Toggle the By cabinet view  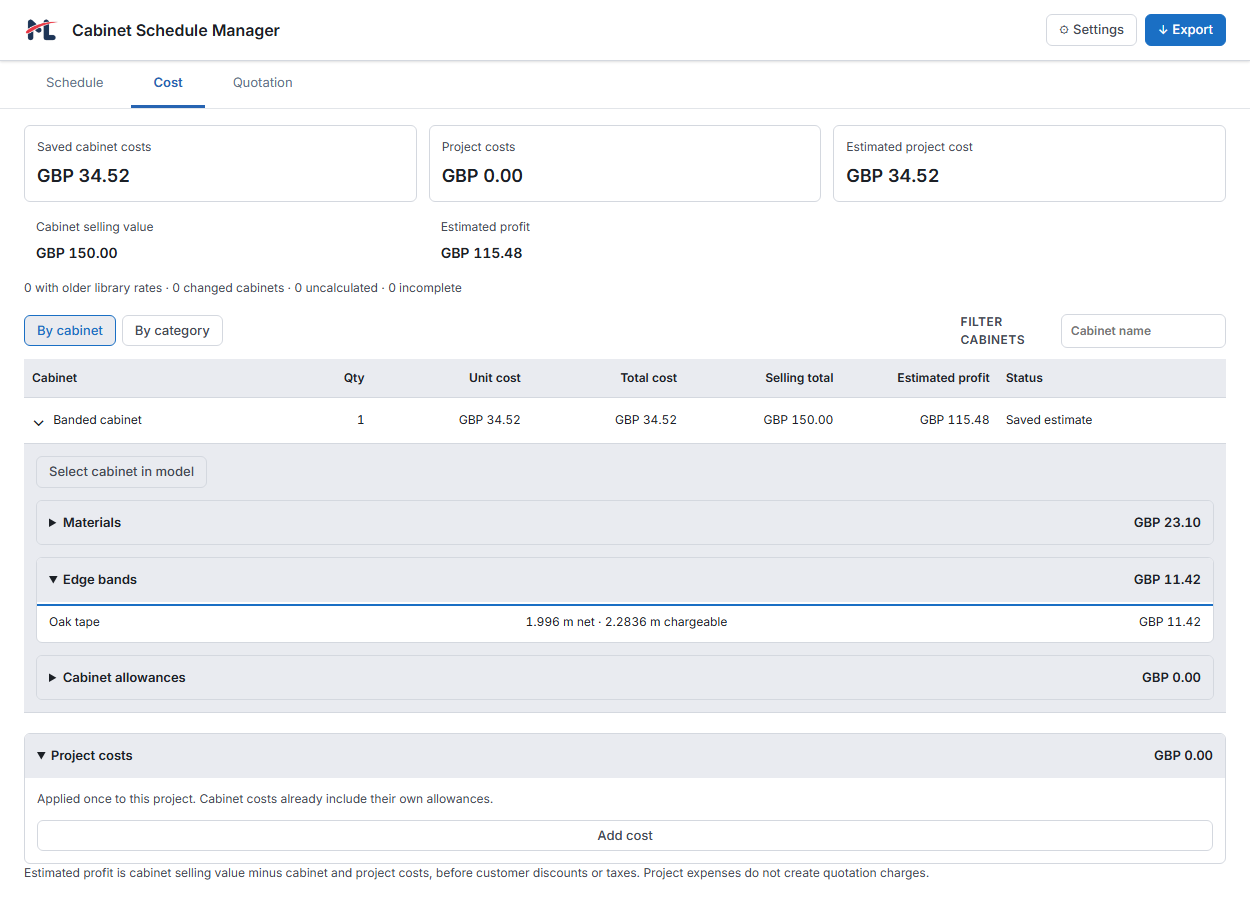tap(70, 331)
